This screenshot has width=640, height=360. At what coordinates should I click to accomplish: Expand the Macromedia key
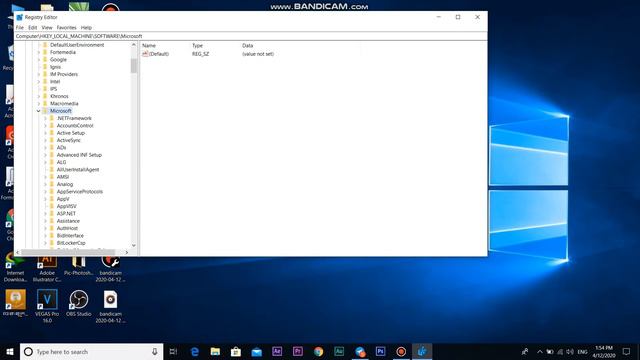point(39,104)
